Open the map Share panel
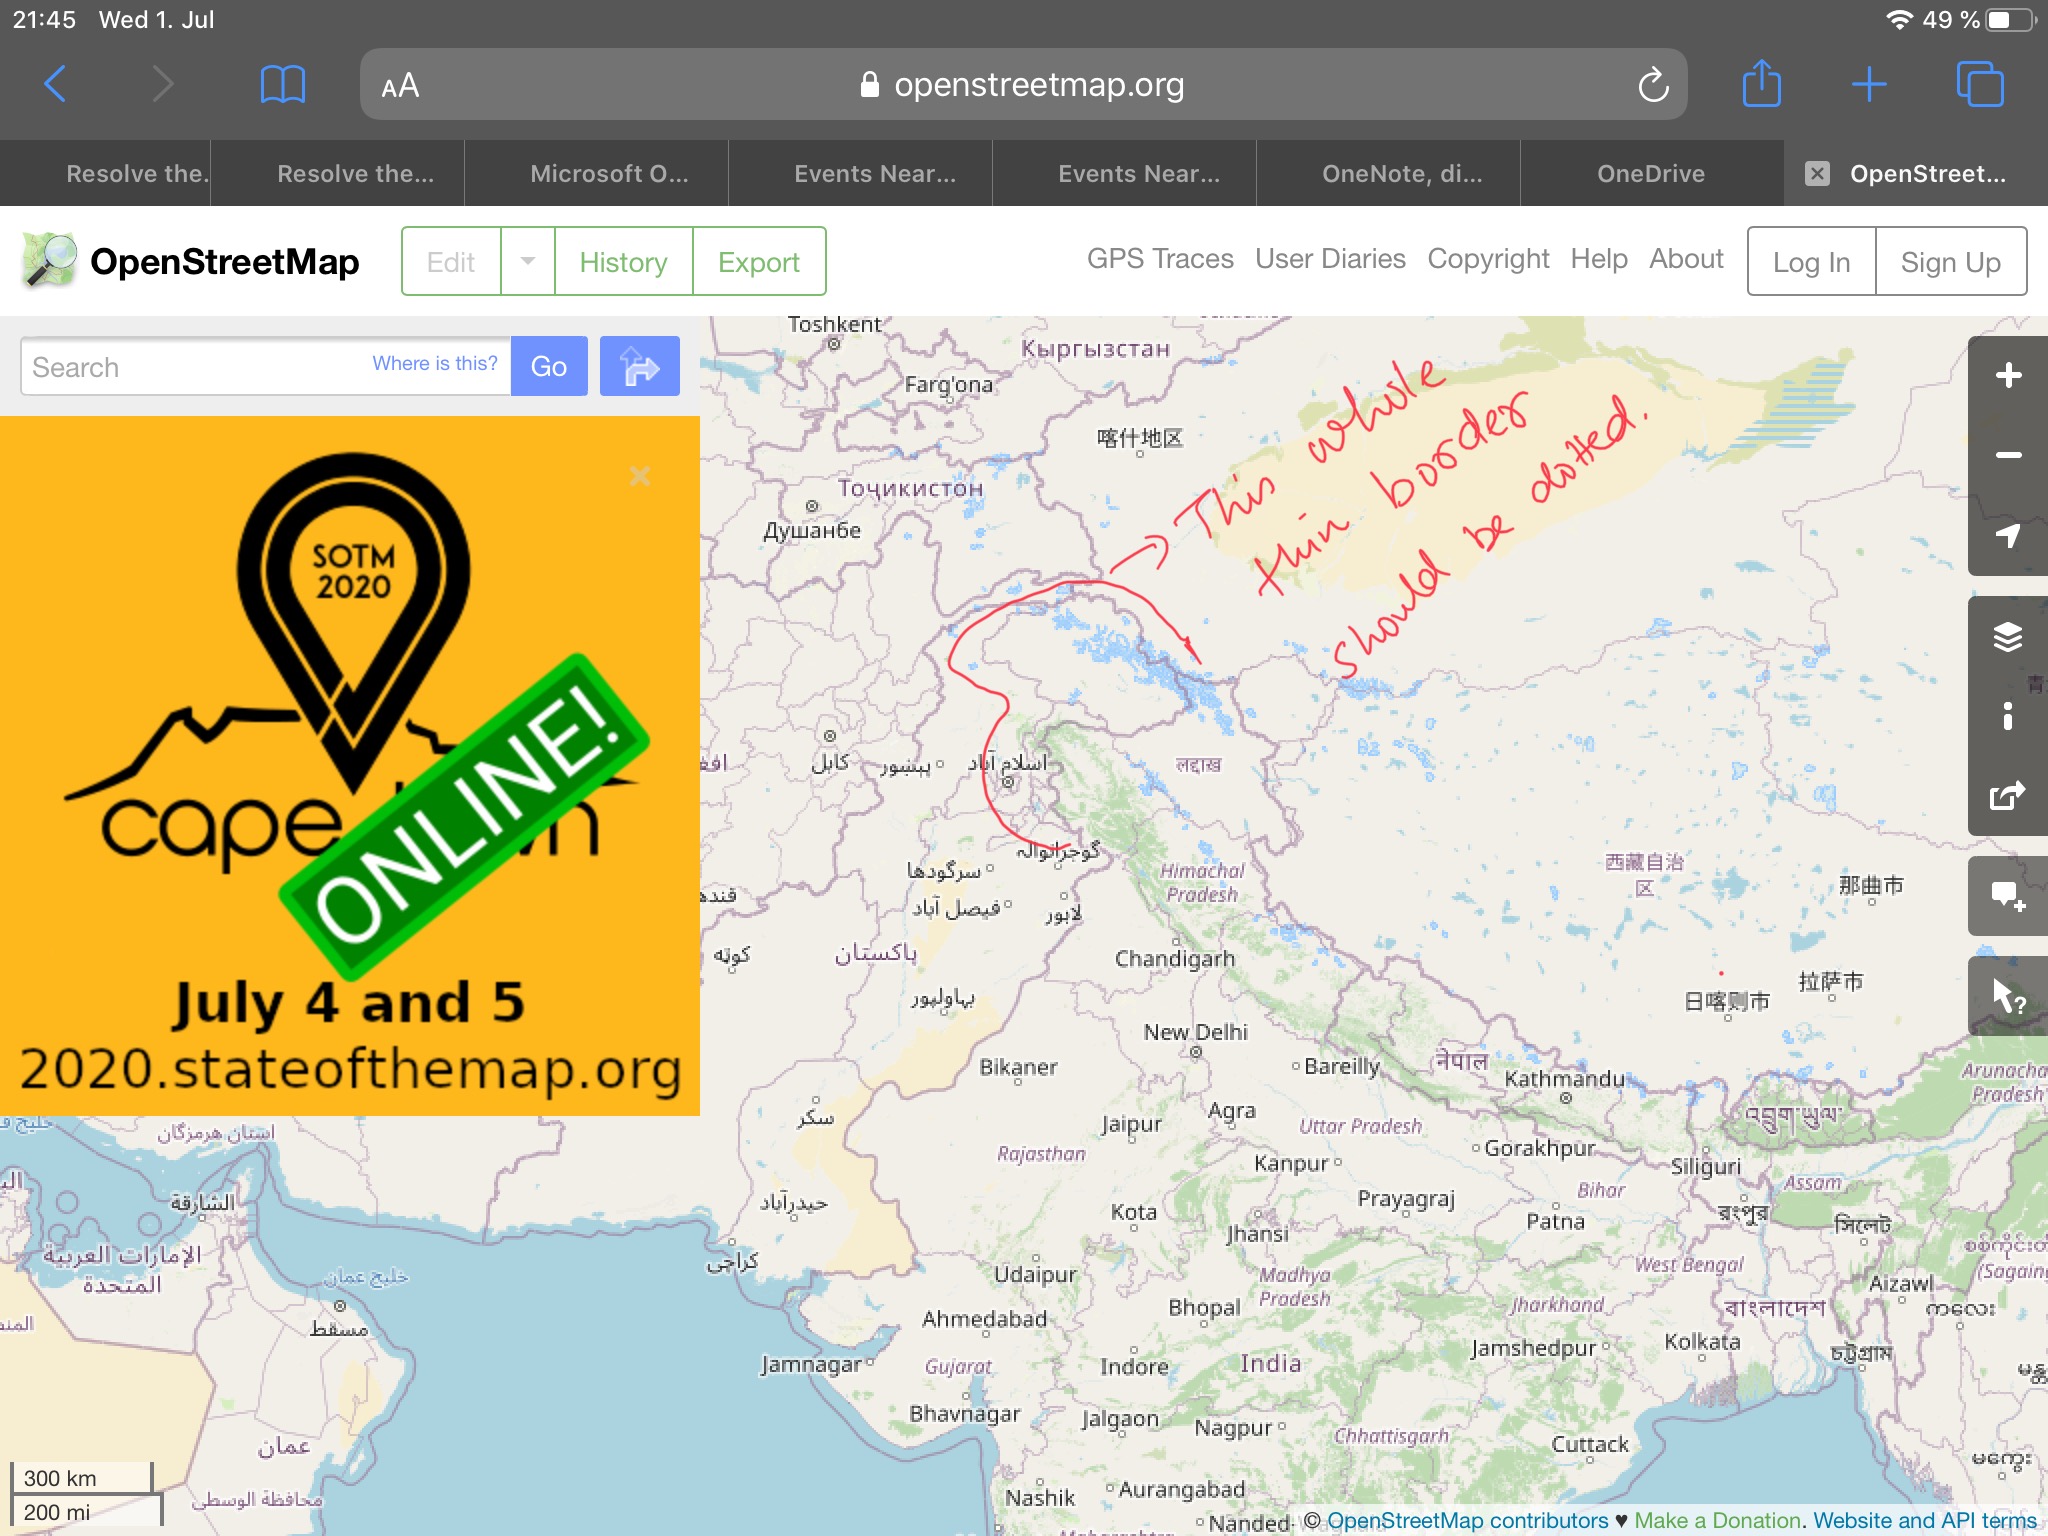 2008,796
